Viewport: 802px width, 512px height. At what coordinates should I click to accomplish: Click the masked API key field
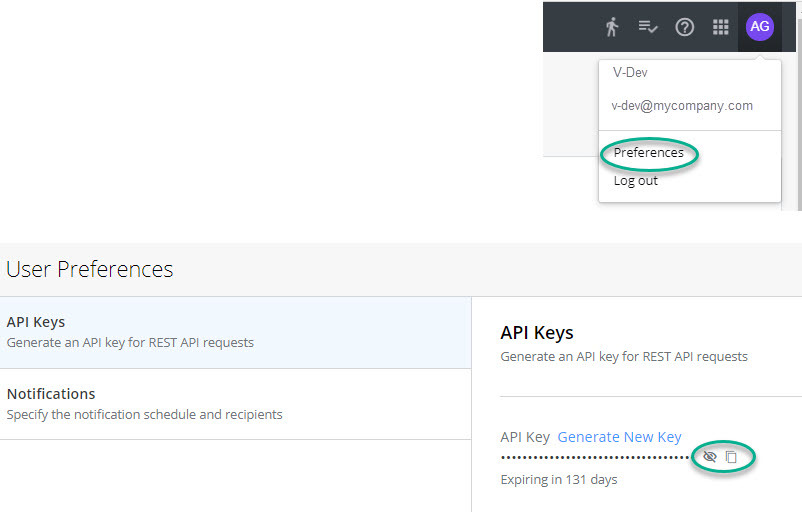[x=595, y=457]
